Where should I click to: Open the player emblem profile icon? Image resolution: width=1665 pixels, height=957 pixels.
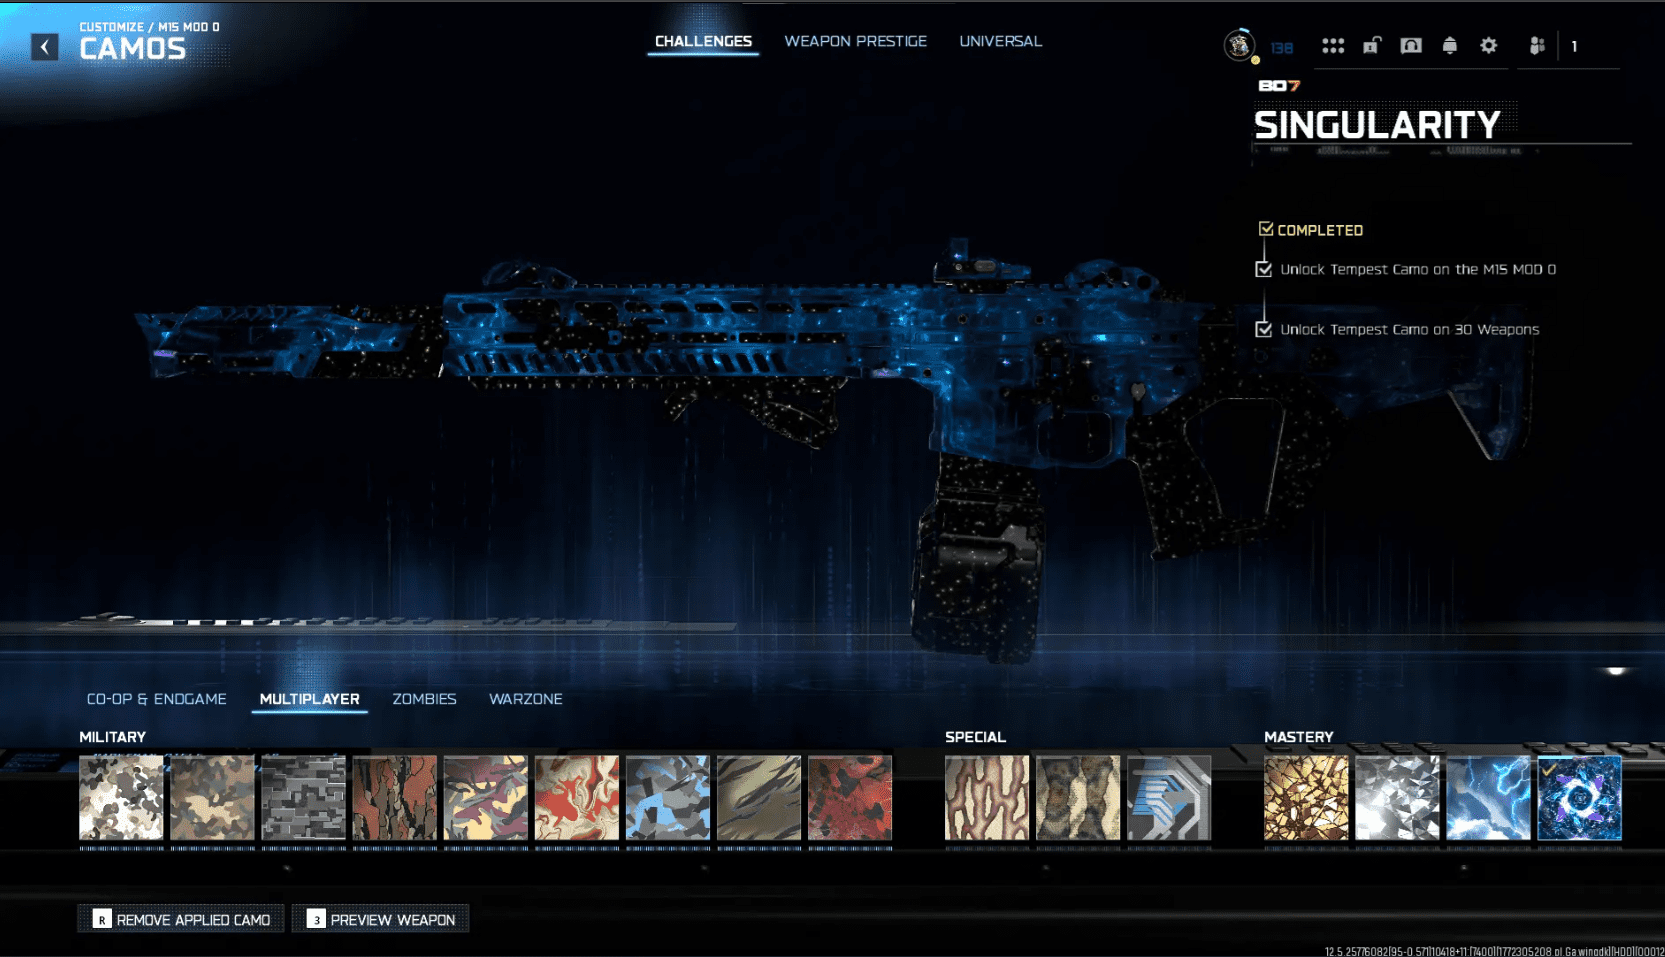[1240, 45]
